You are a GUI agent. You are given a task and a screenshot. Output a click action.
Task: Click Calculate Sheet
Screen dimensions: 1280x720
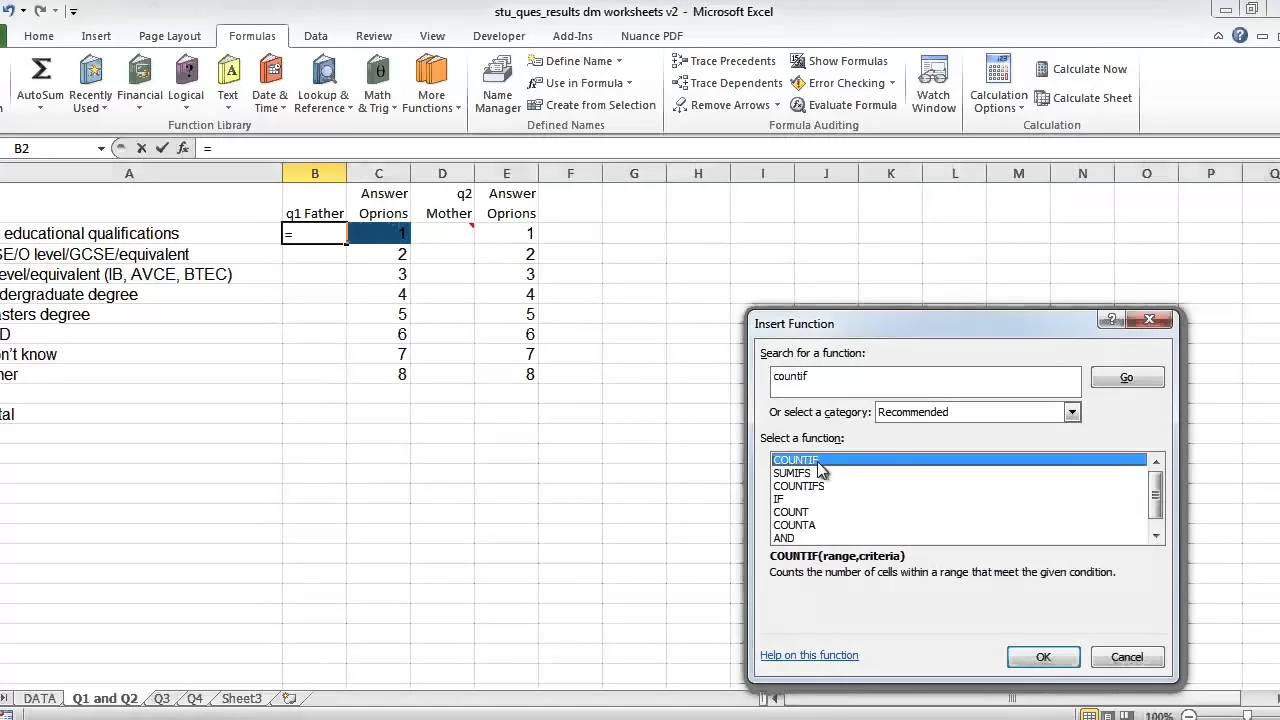point(1083,98)
